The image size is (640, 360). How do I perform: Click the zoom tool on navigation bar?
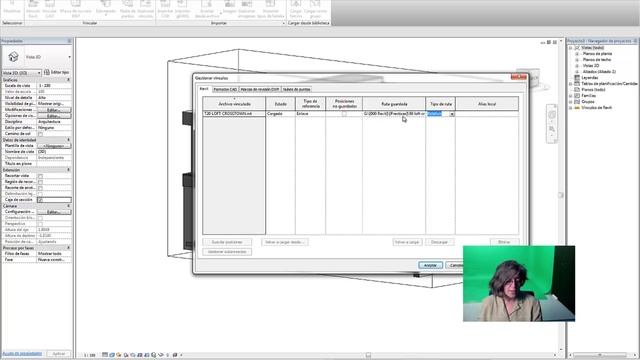552,129
